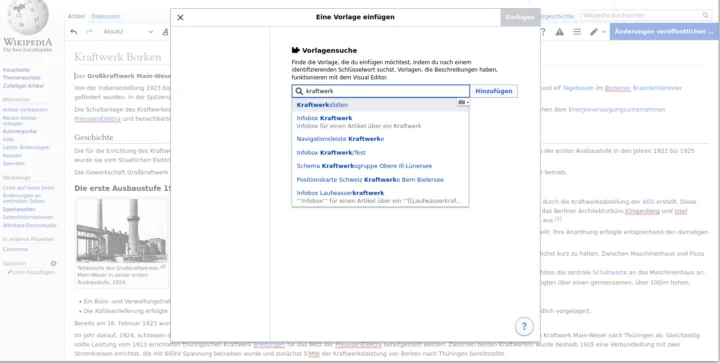Screen dimensions: 720x363
Task: Redo the edit
Action: (x=89, y=32)
